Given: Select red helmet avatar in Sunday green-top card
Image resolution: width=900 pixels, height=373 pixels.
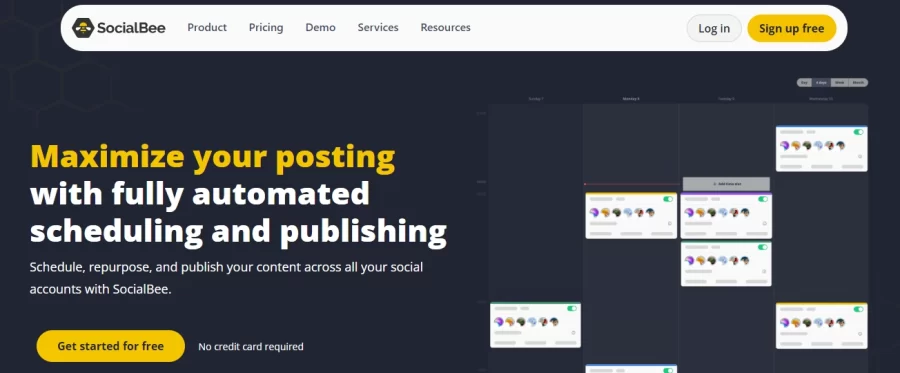Looking at the screenshot, I should (x=543, y=322).
